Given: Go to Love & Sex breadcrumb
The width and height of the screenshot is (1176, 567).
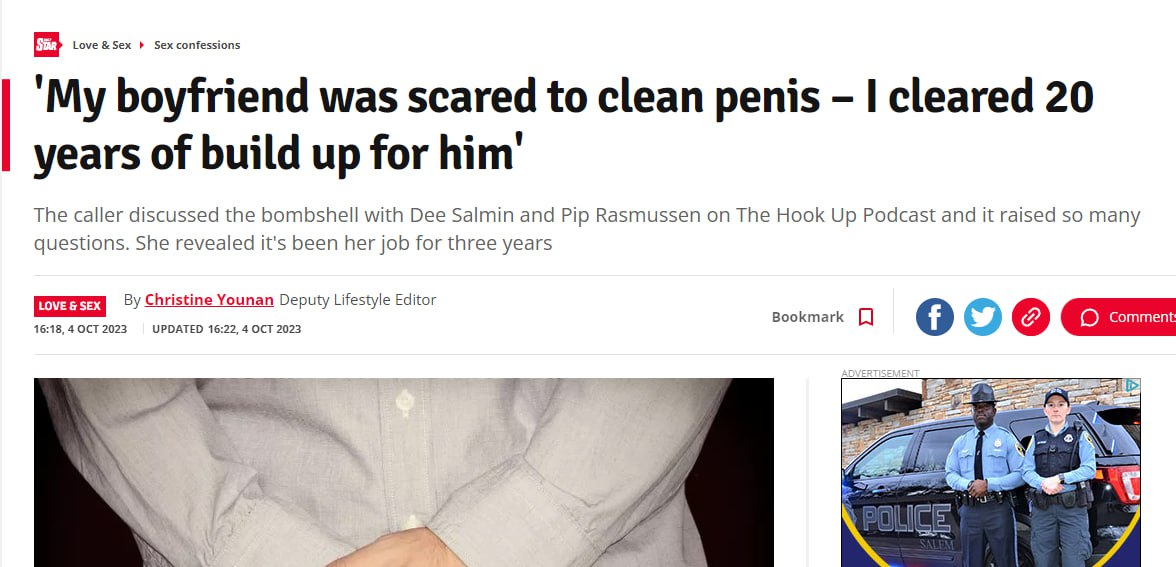Looking at the screenshot, I should 102,45.
